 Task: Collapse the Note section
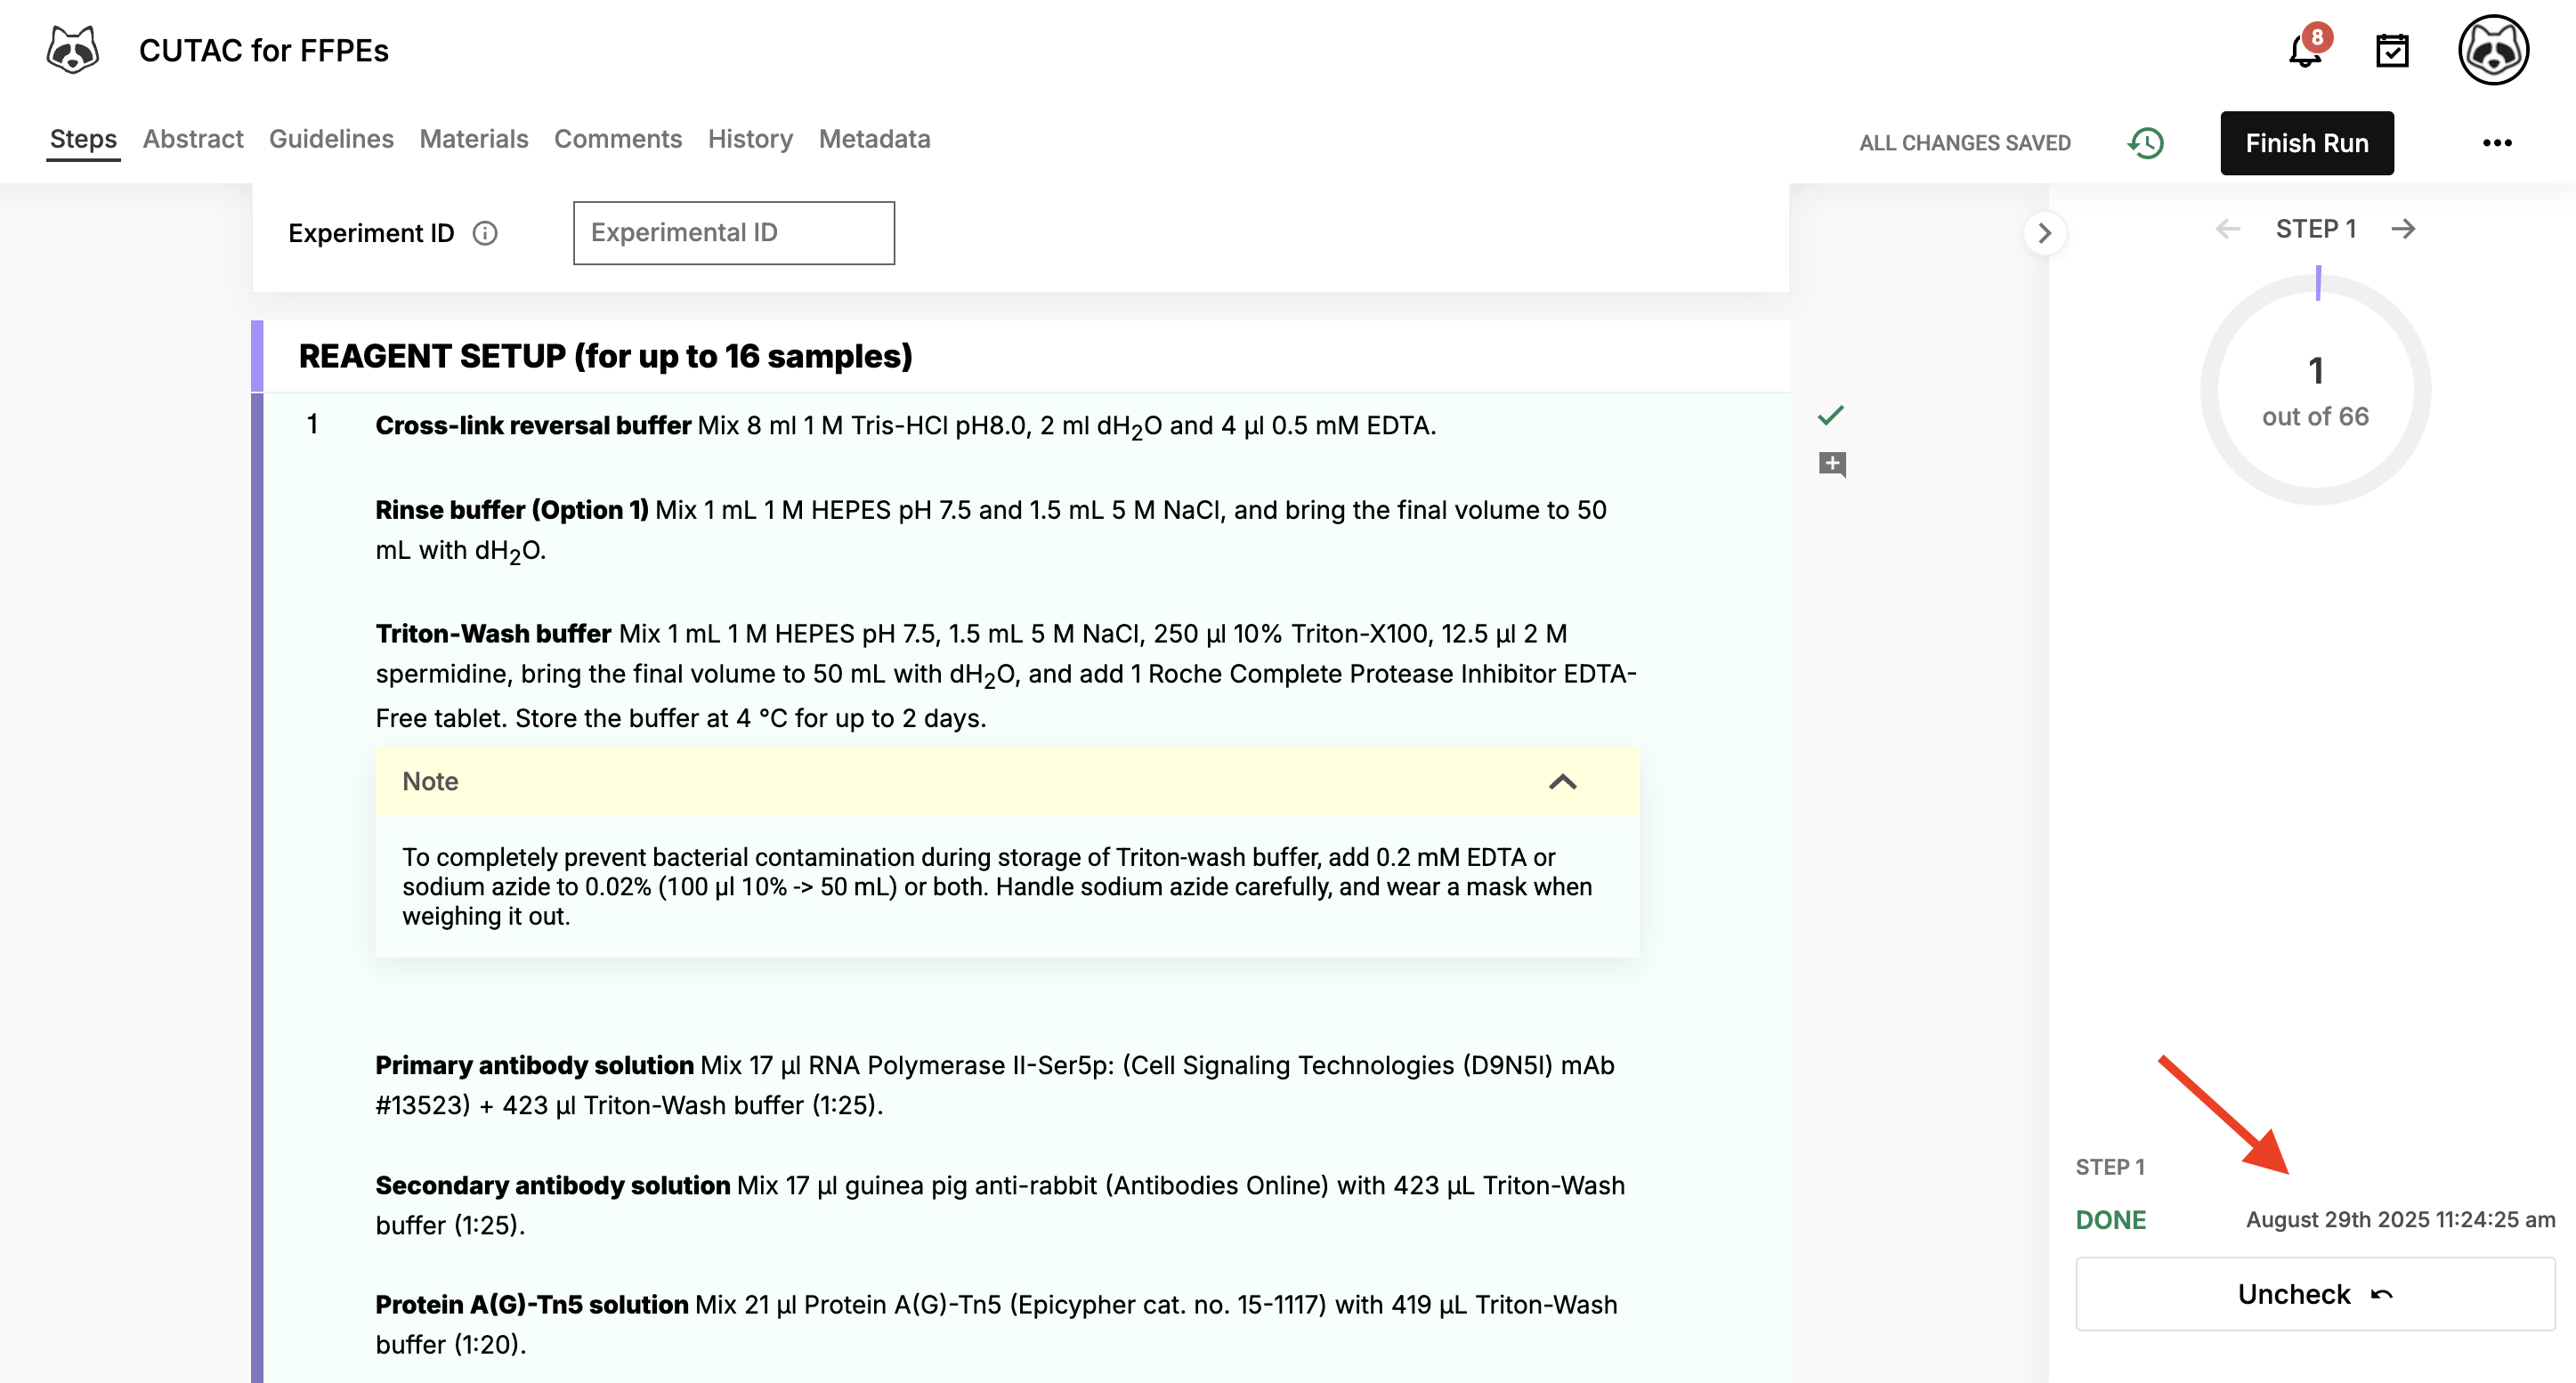click(x=1562, y=781)
